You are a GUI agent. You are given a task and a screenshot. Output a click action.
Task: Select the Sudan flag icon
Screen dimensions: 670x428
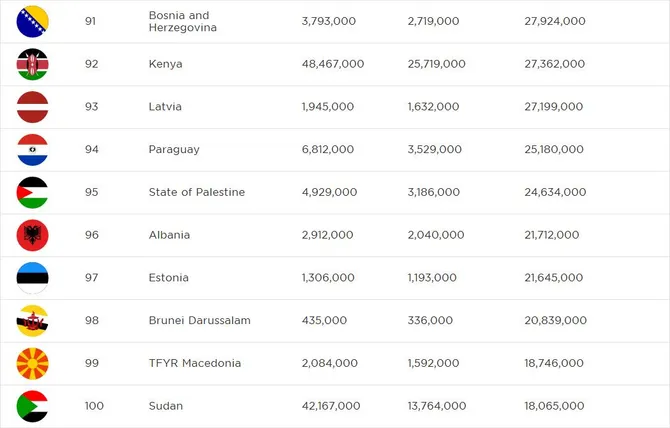click(x=32, y=406)
